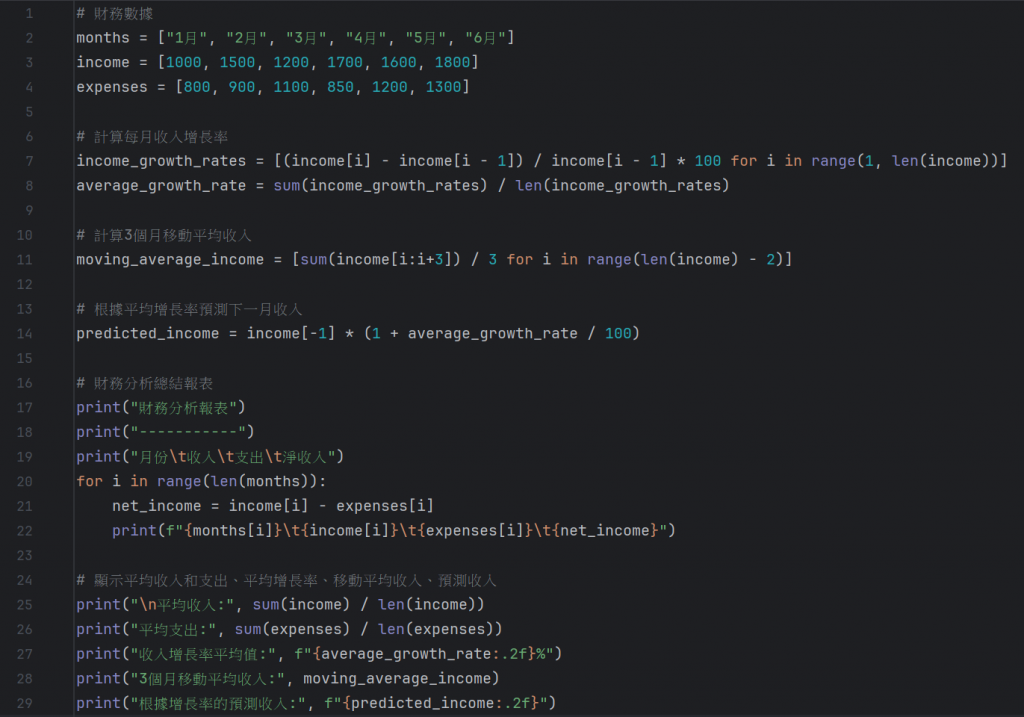Viewport: 1024px width, 717px height.
Task: Click the value 1800 in income list
Action: [x=453, y=63]
